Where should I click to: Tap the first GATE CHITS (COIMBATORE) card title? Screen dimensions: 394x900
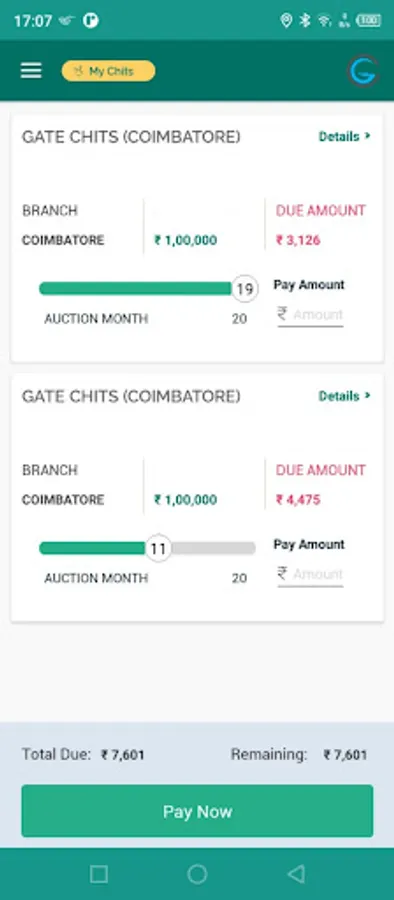tap(131, 137)
